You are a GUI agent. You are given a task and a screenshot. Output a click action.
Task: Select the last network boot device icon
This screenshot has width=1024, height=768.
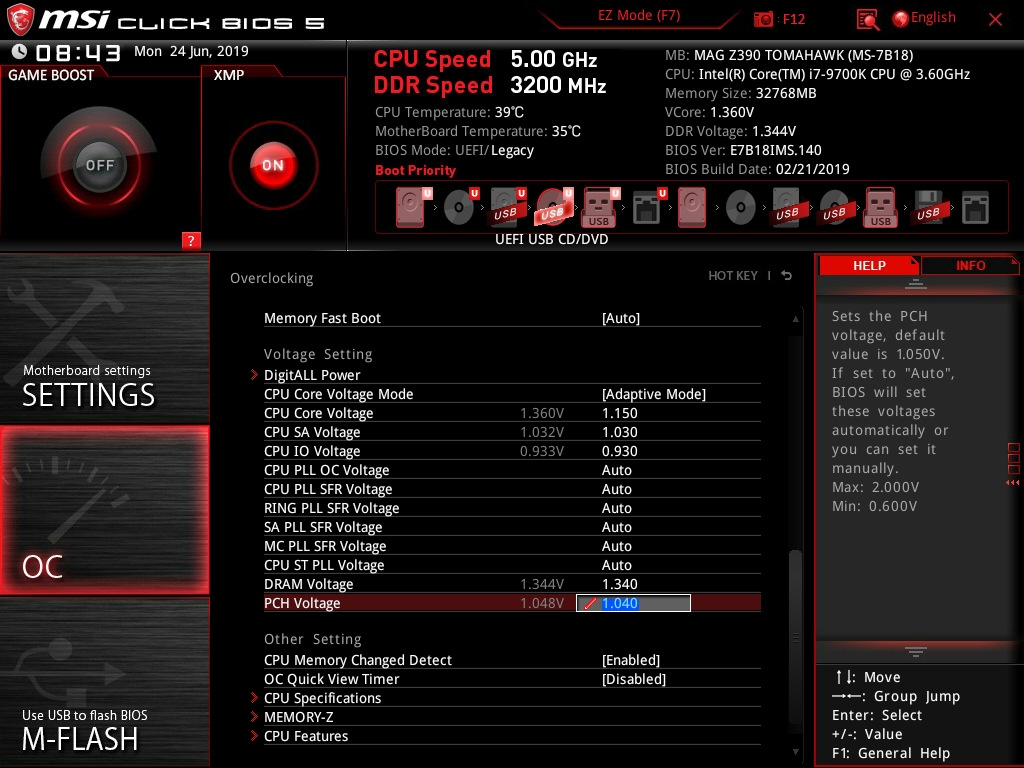pos(975,208)
